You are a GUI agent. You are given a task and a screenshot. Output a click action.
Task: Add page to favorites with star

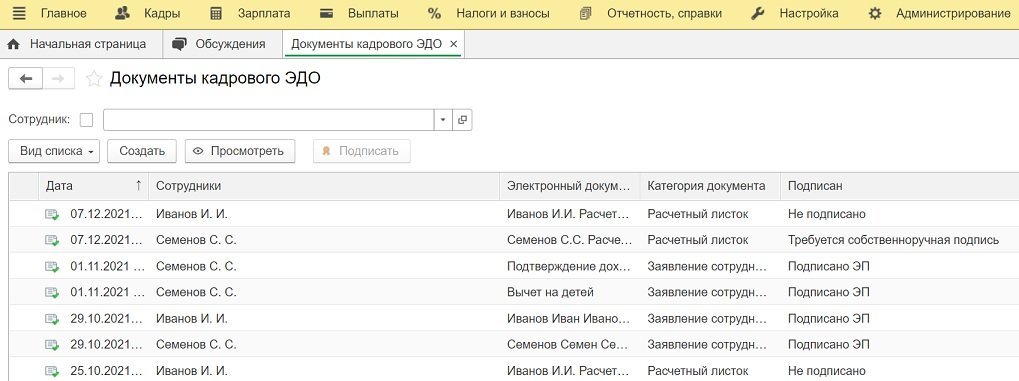[94, 79]
